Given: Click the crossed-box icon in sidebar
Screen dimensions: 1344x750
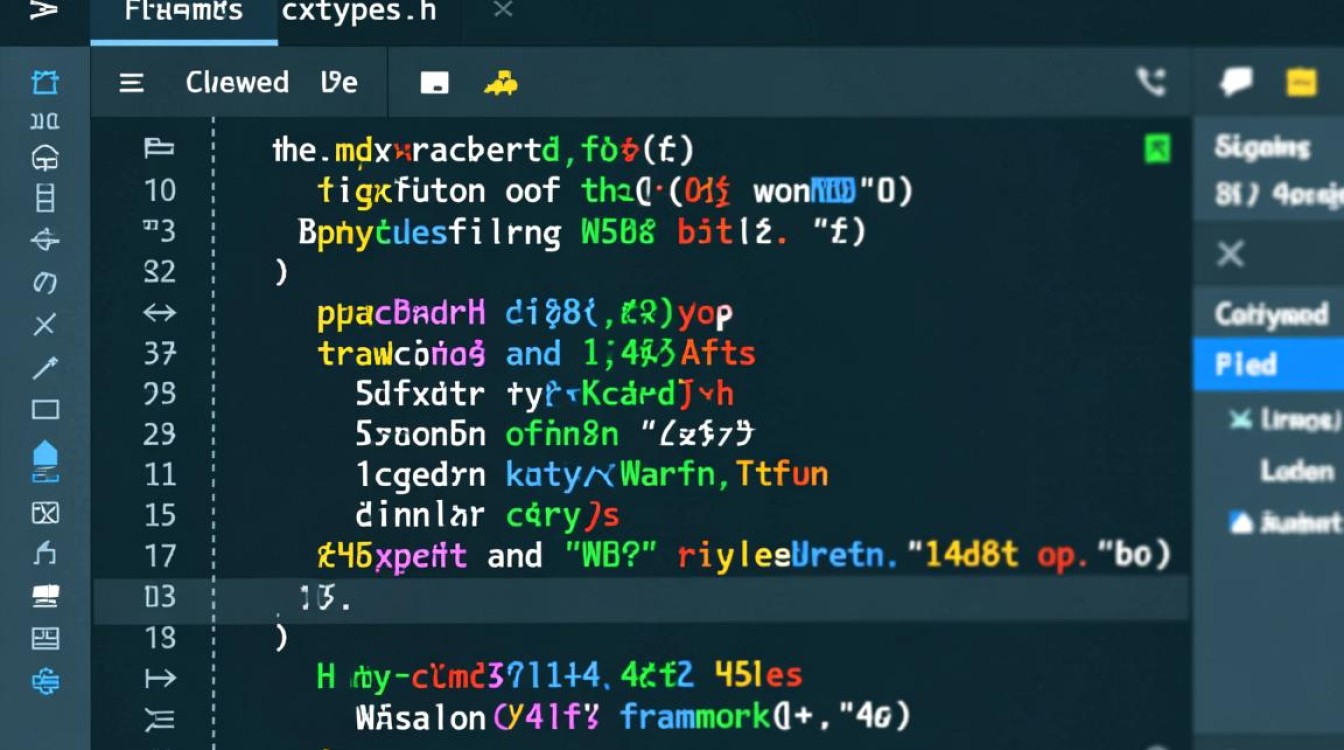Looking at the screenshot, I should [x=45, y=513].
